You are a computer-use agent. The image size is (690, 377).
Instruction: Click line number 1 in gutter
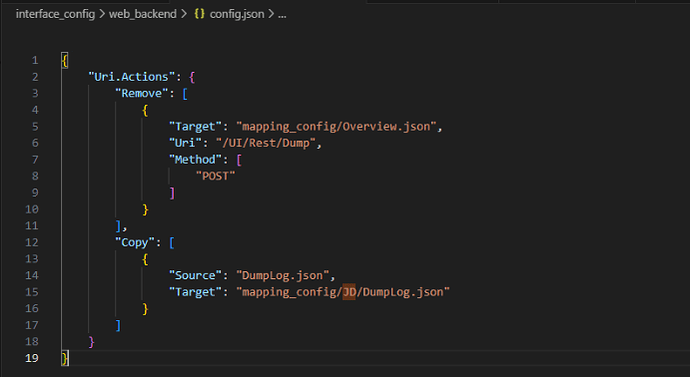pos(35,60)
